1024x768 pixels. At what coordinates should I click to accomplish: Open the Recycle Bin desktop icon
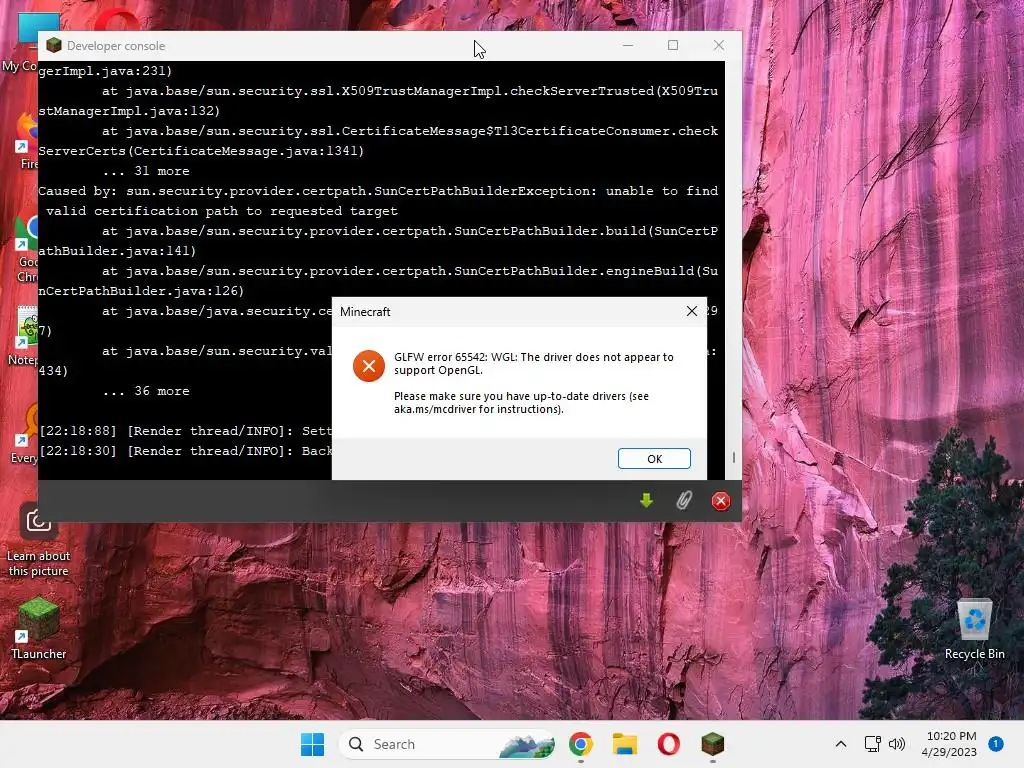[974, 629]
